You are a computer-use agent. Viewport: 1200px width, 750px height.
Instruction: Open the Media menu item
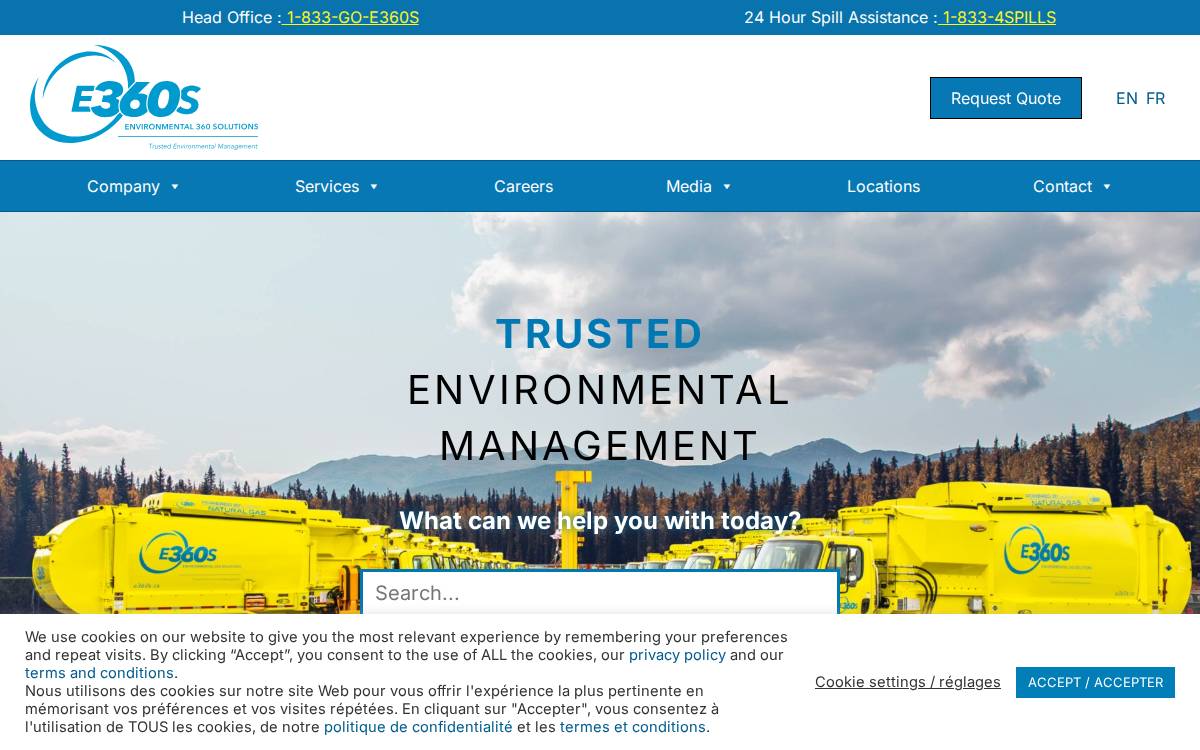point(689,186)
